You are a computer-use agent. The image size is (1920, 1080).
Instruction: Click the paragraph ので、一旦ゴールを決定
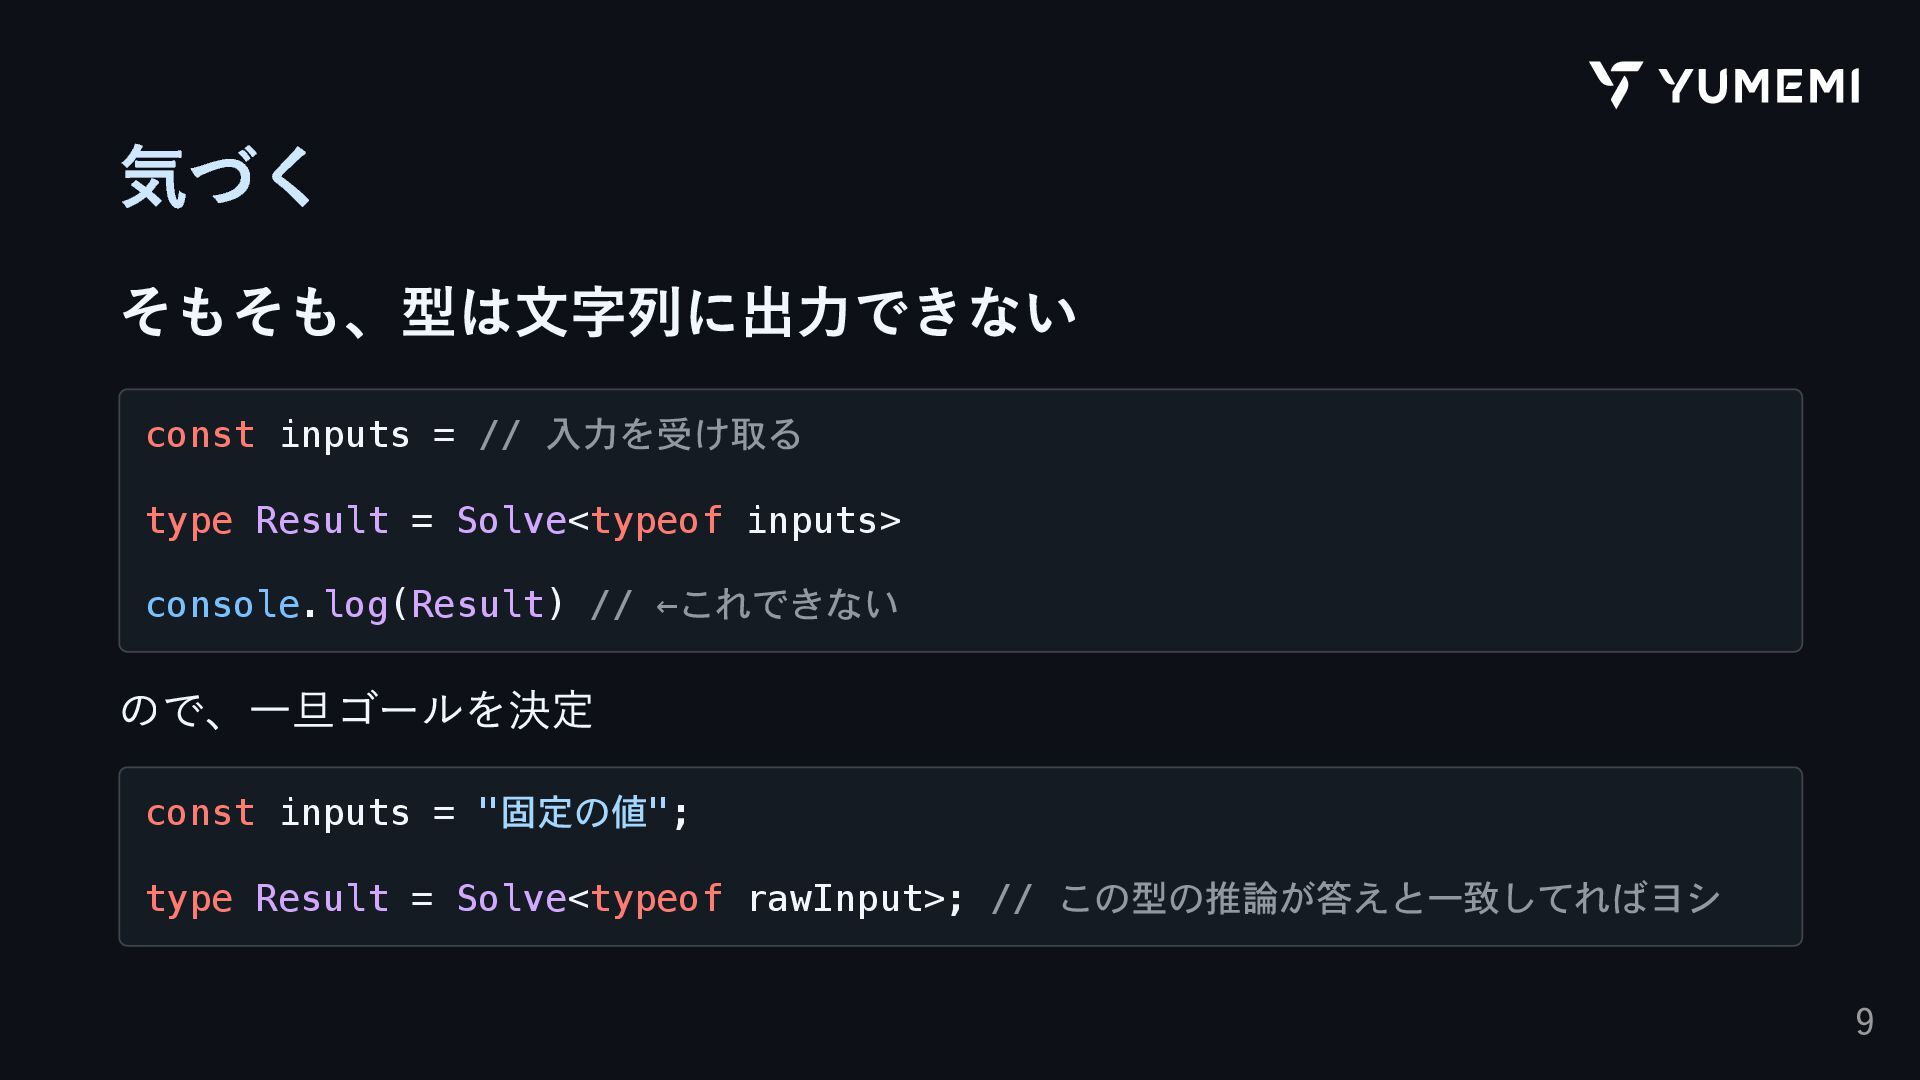pyautogui.click(x=356, y=710)
